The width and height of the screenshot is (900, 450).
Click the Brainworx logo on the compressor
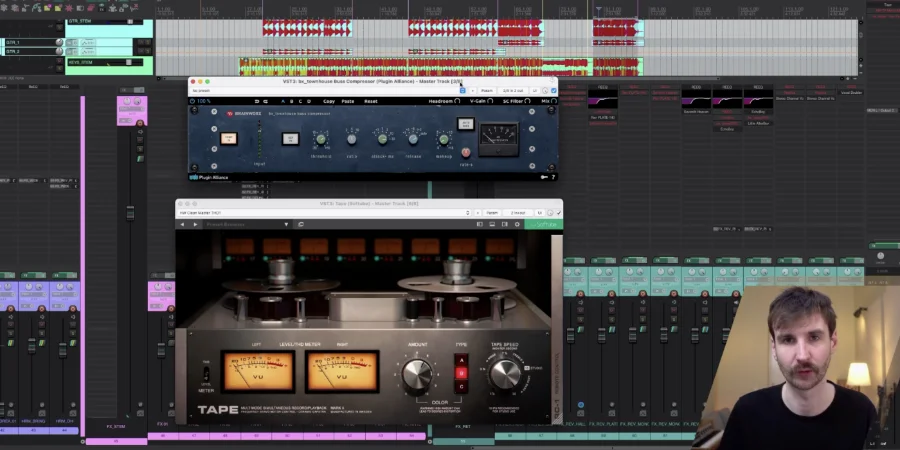click(x=243, y=114)
